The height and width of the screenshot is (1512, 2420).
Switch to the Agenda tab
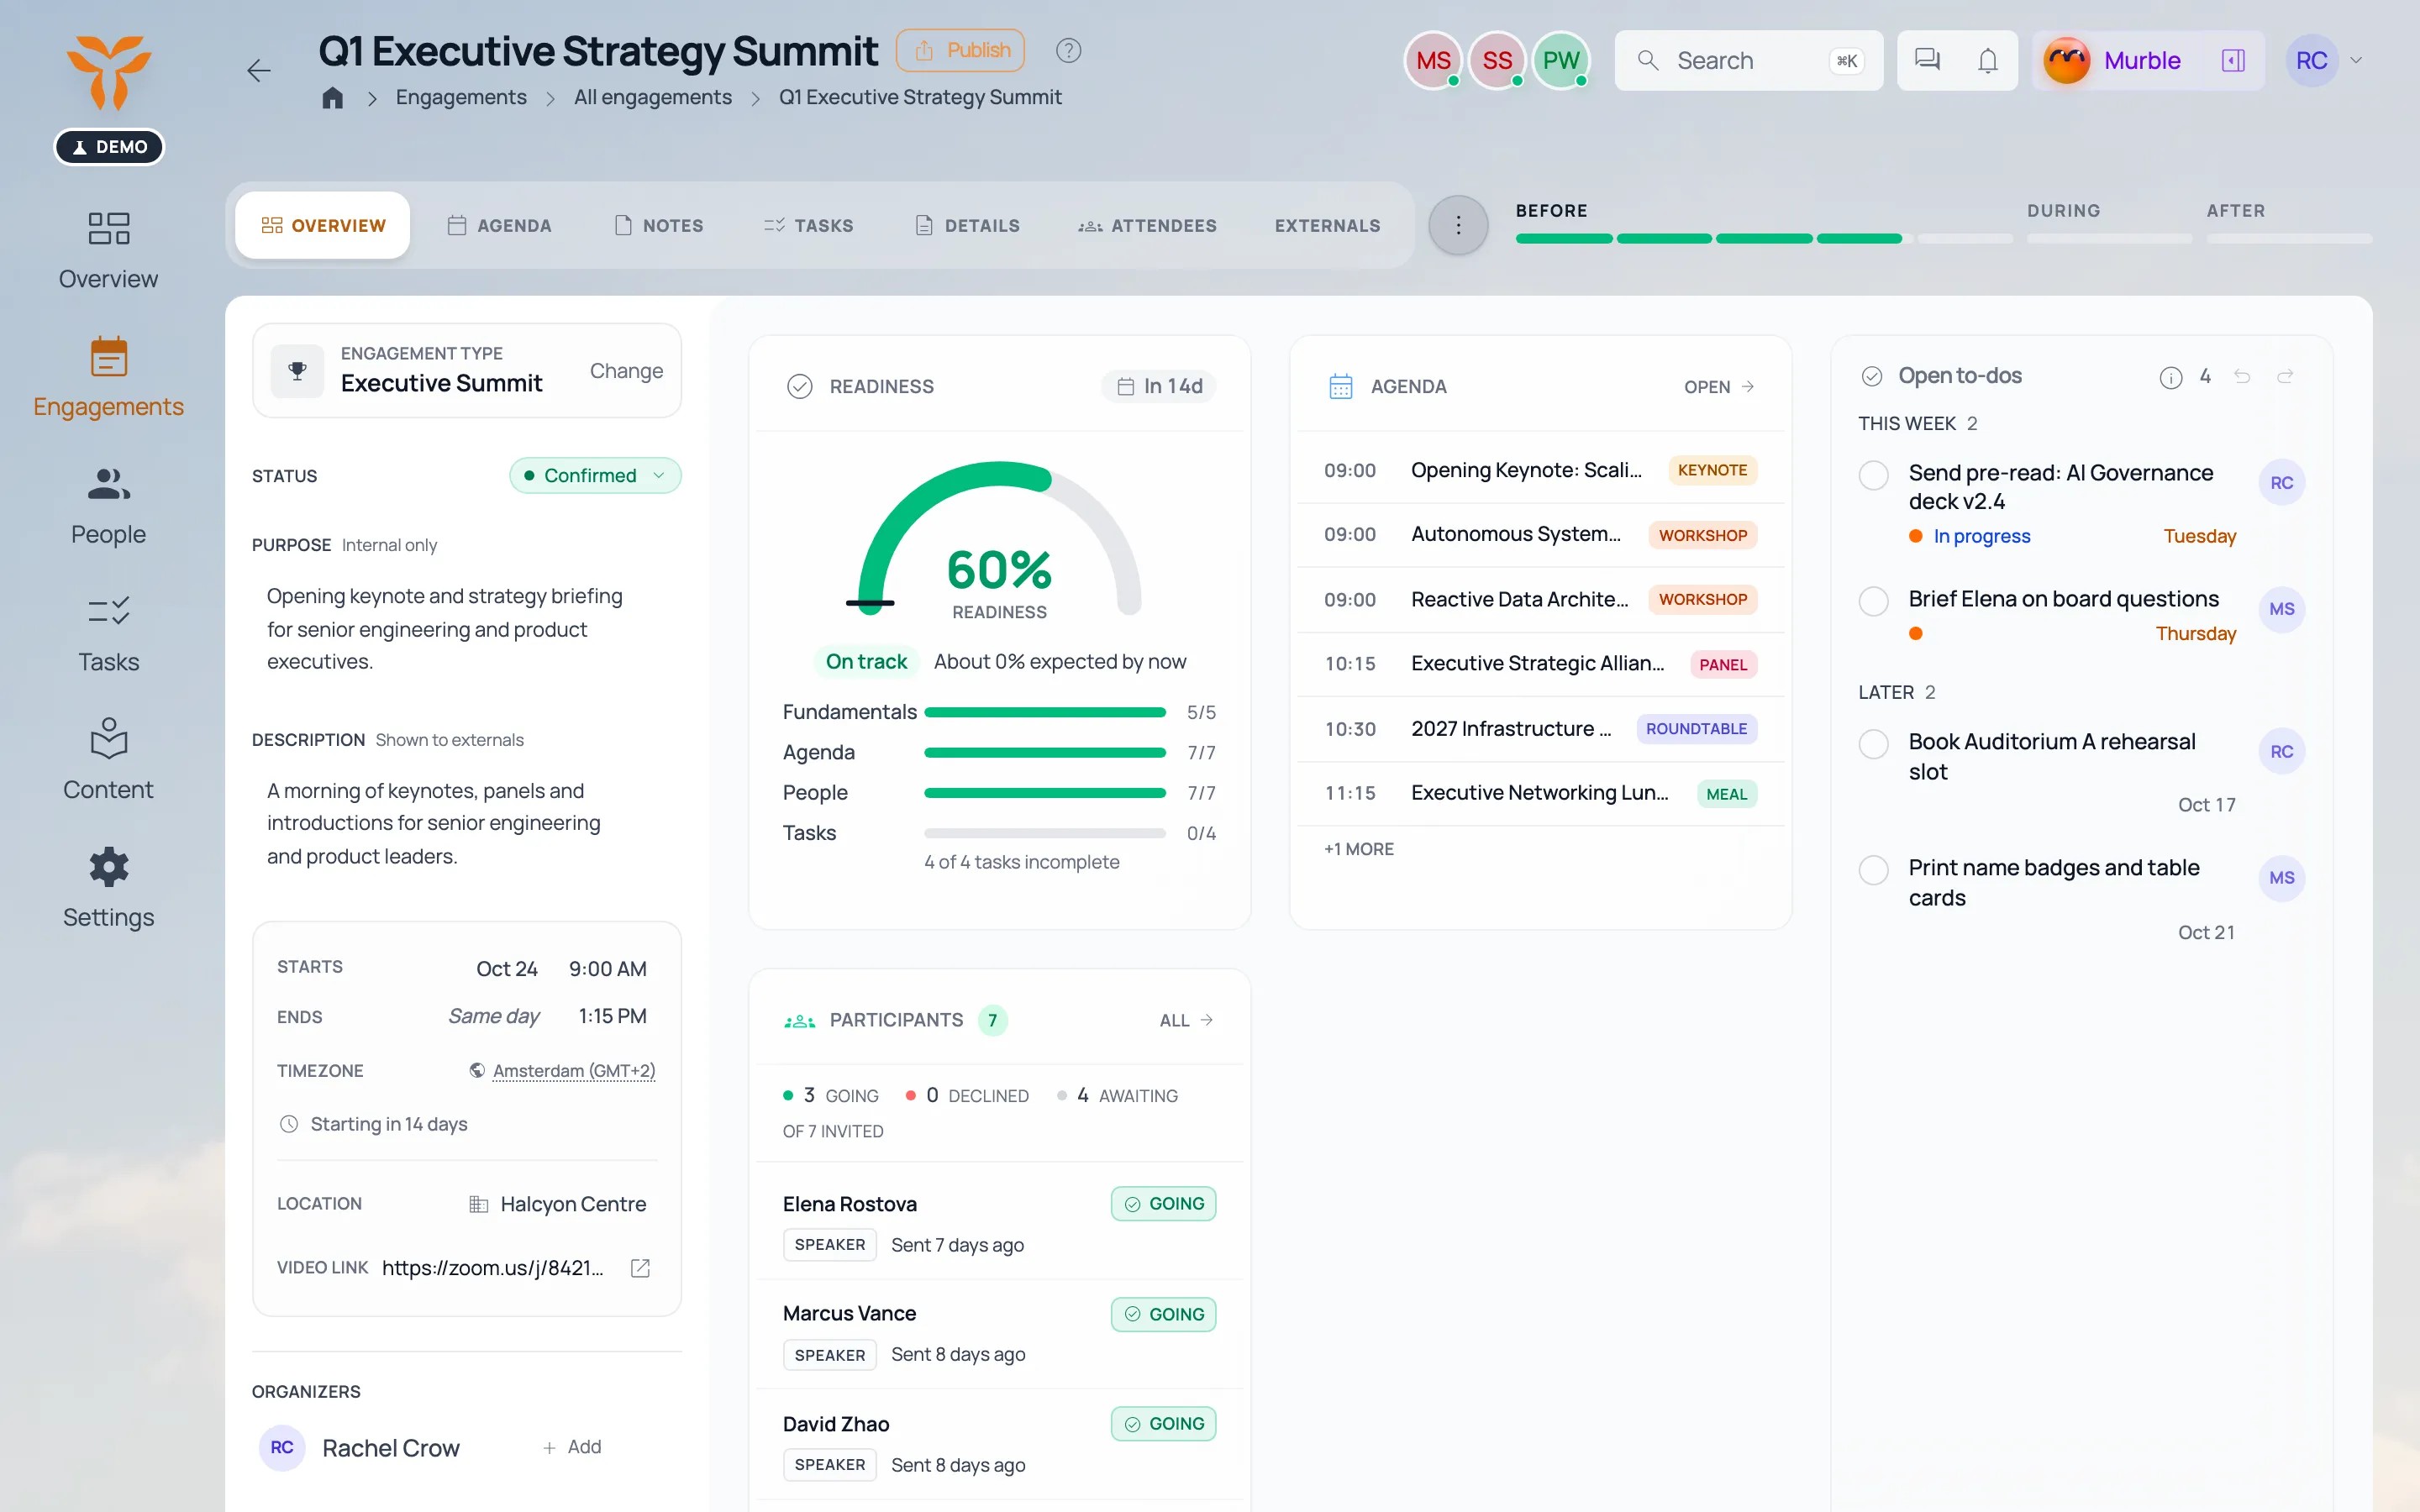(x=499, y=225)
